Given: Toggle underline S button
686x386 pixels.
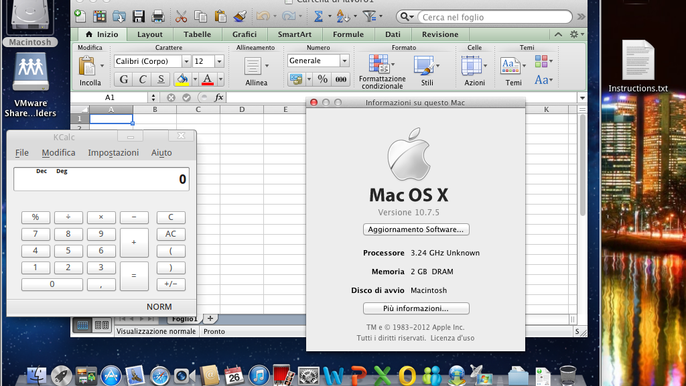Looking at the screenshot, I should click(161, 79).
